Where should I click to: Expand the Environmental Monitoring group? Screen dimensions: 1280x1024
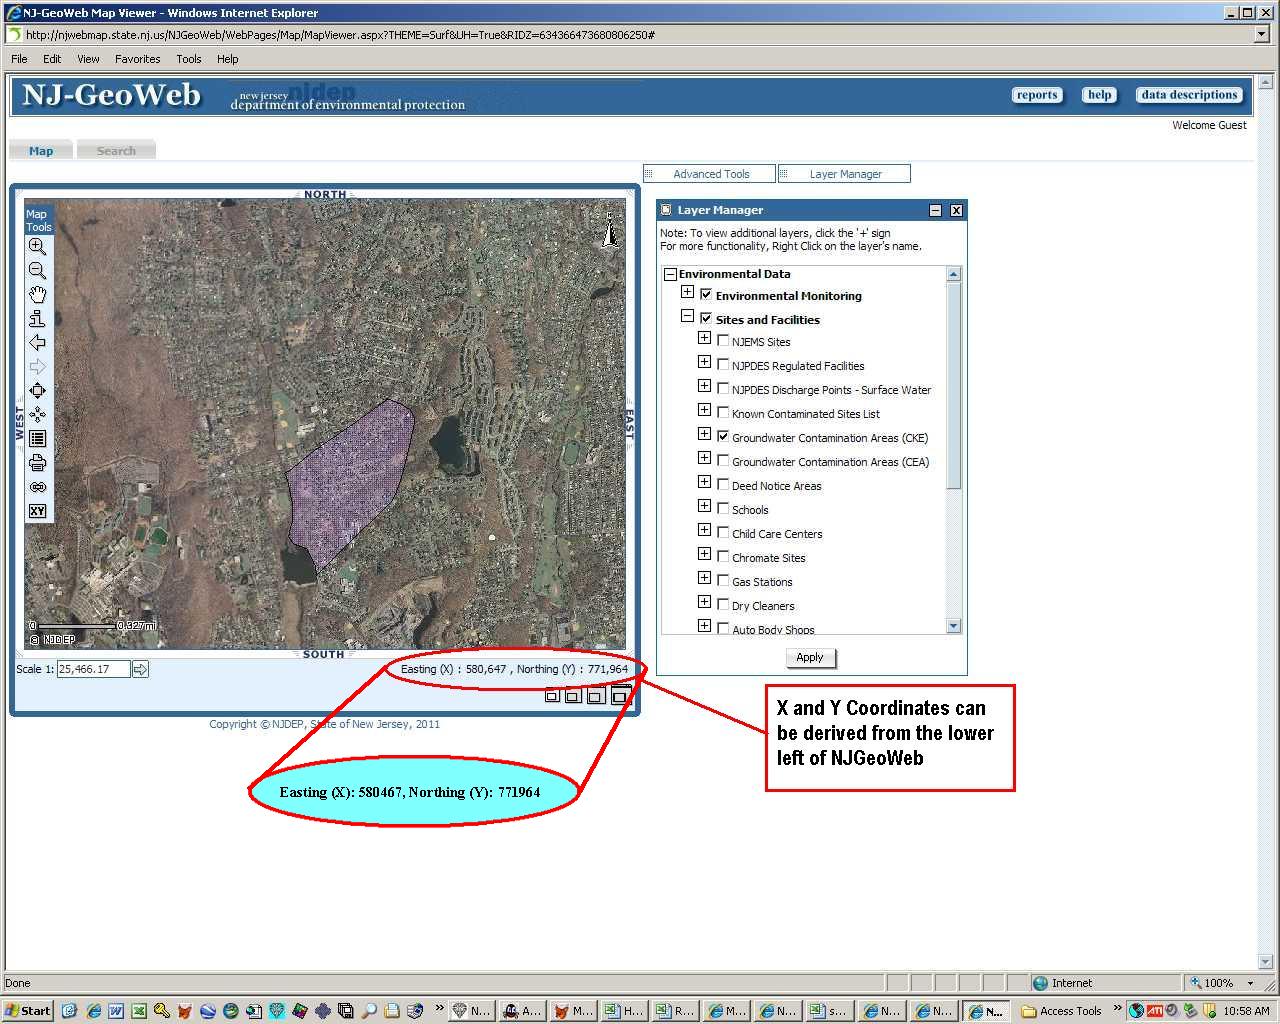pyautogui.click(x=687, y=292)
